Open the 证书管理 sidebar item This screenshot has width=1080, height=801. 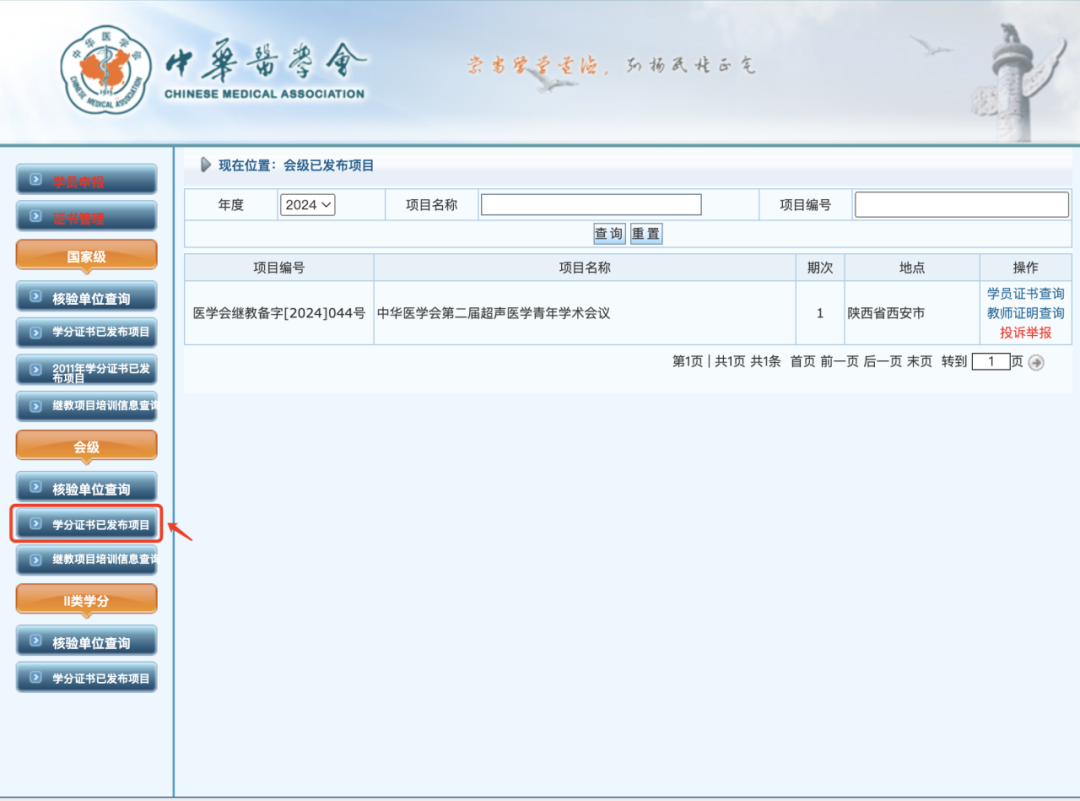click(86, 217)
